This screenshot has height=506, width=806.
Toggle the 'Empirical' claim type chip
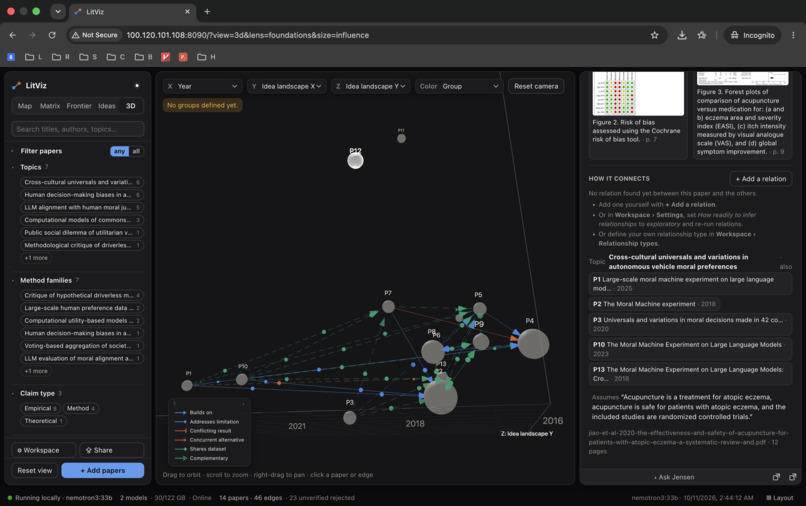click(40, 408)
